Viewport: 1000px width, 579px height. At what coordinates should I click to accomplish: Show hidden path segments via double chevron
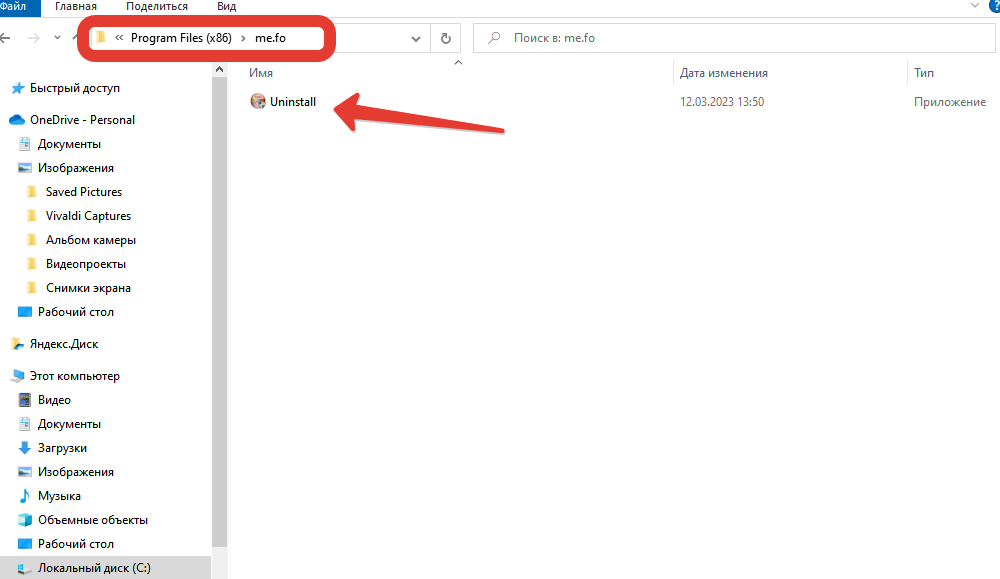click(x=119, y=38)
